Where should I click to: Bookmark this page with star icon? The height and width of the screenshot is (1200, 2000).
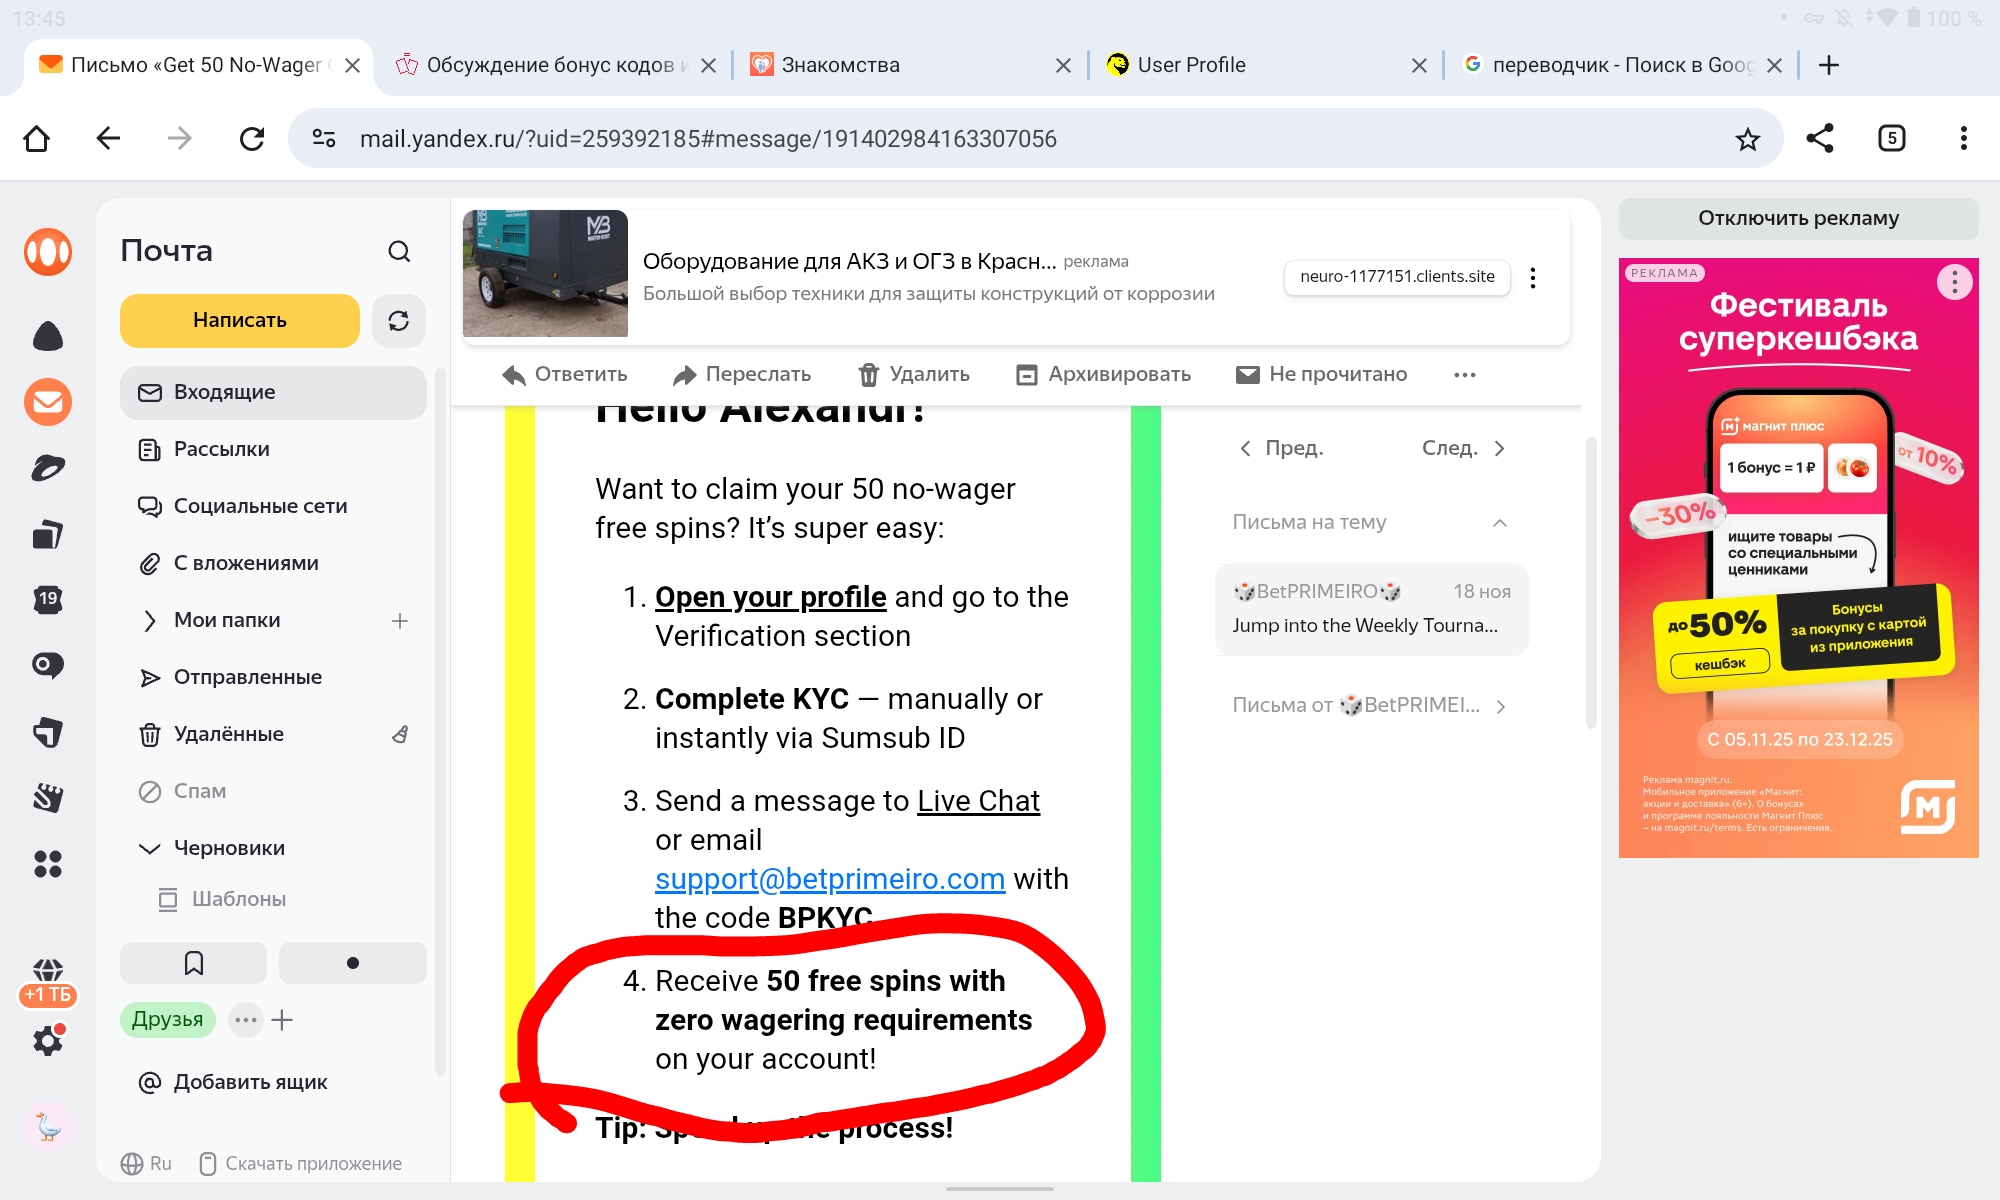[1747, 139]
